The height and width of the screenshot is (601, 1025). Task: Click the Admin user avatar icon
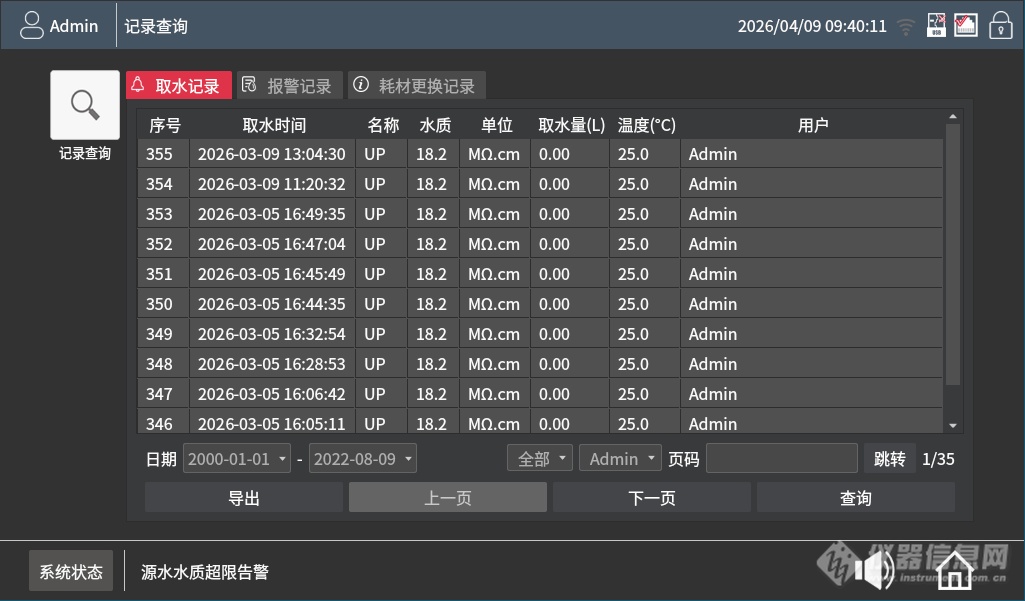click(x=31, y=26)
